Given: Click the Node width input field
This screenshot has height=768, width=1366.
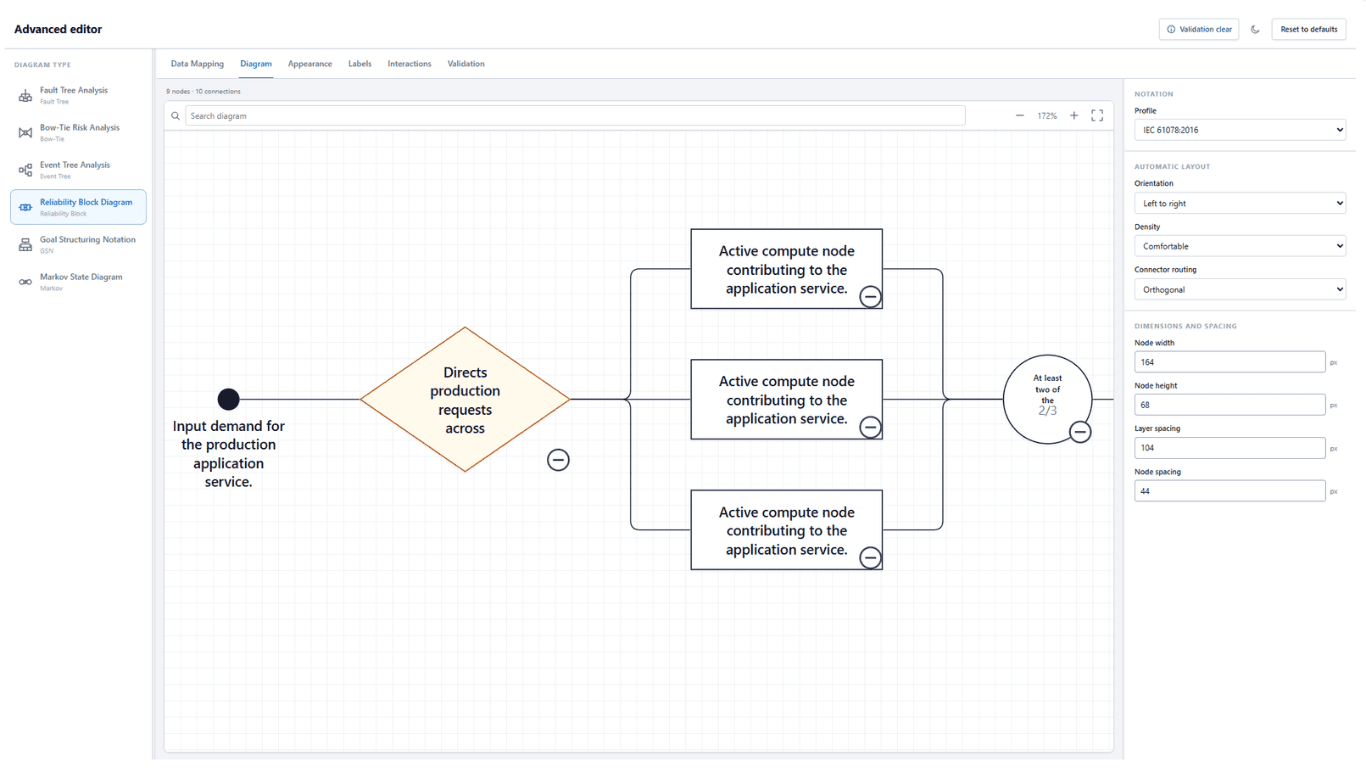Looking at the screenshot, I should click(x=1230, y=362).
